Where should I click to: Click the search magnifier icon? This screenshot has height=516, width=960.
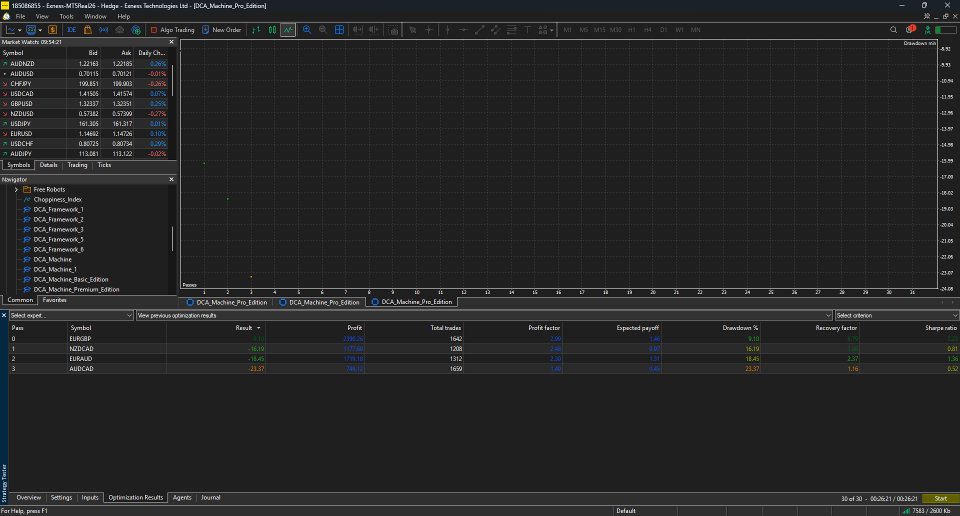coord(893,29)
